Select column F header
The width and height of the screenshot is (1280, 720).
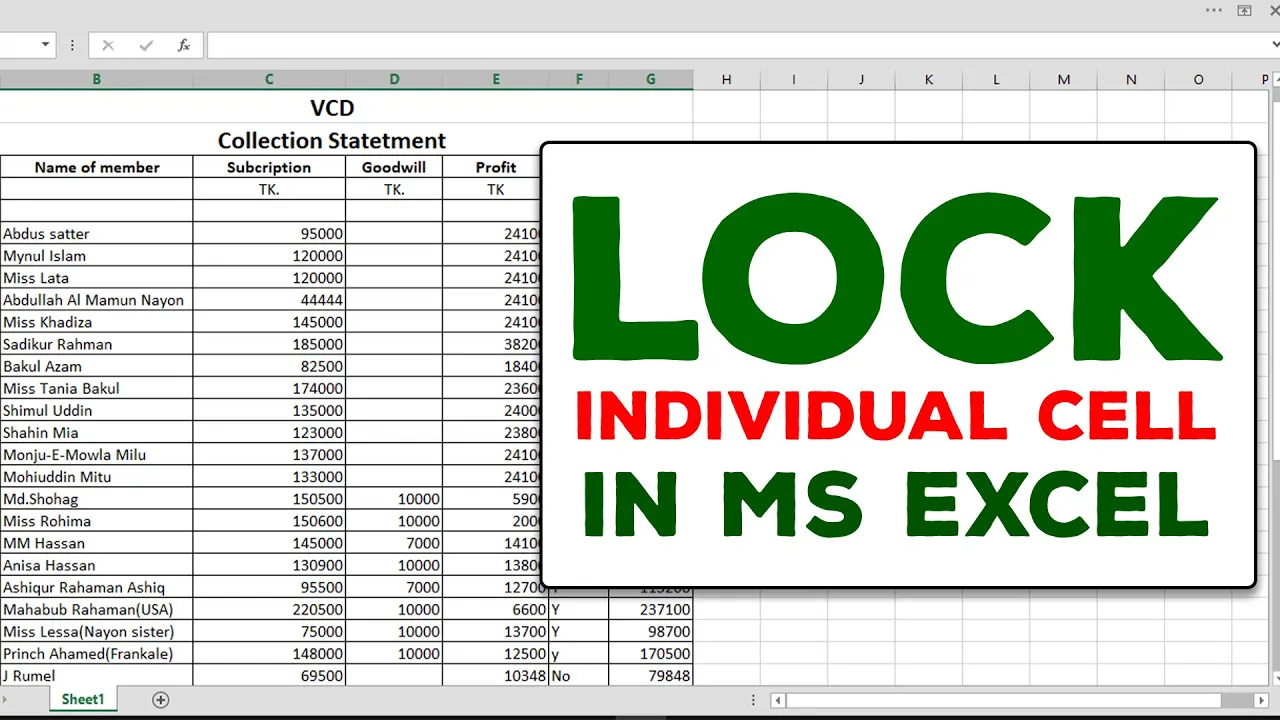click(x=579, y=79)
